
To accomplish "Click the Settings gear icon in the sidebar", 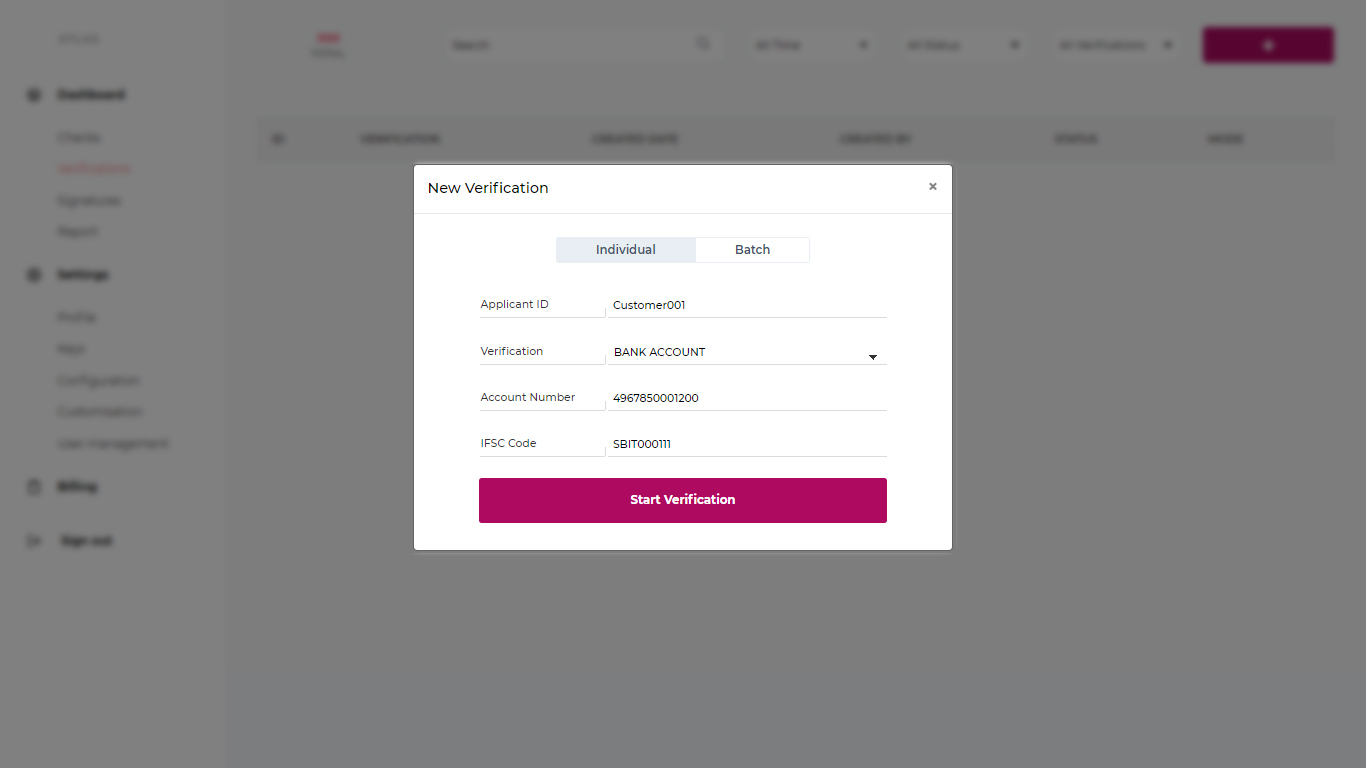I will 34,275.
